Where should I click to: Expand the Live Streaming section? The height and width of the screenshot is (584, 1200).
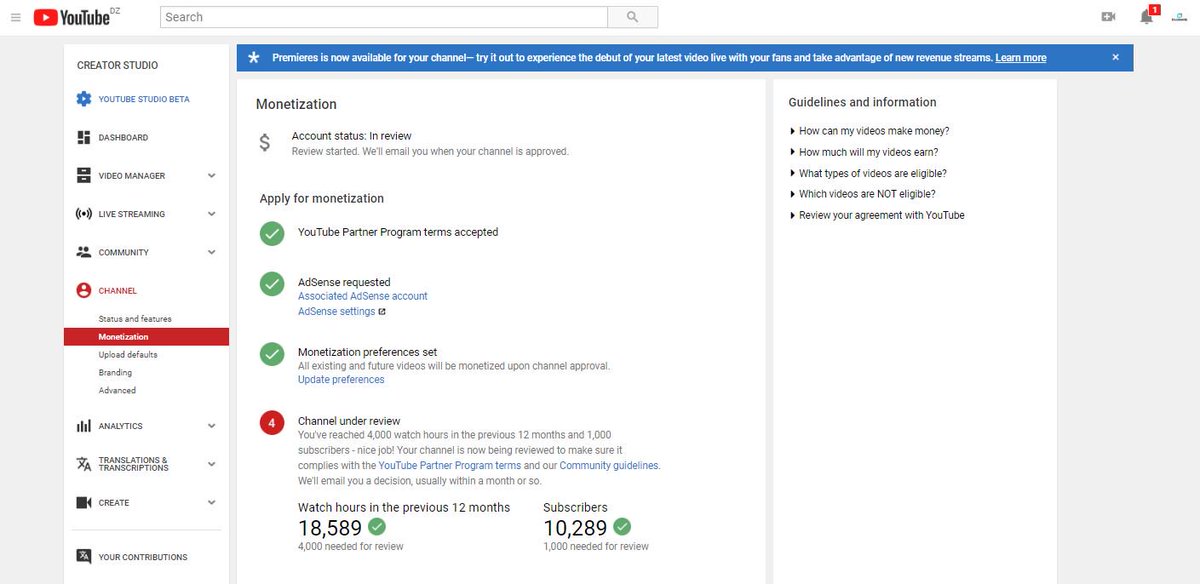pyautogui.click(x=211, y=214)
